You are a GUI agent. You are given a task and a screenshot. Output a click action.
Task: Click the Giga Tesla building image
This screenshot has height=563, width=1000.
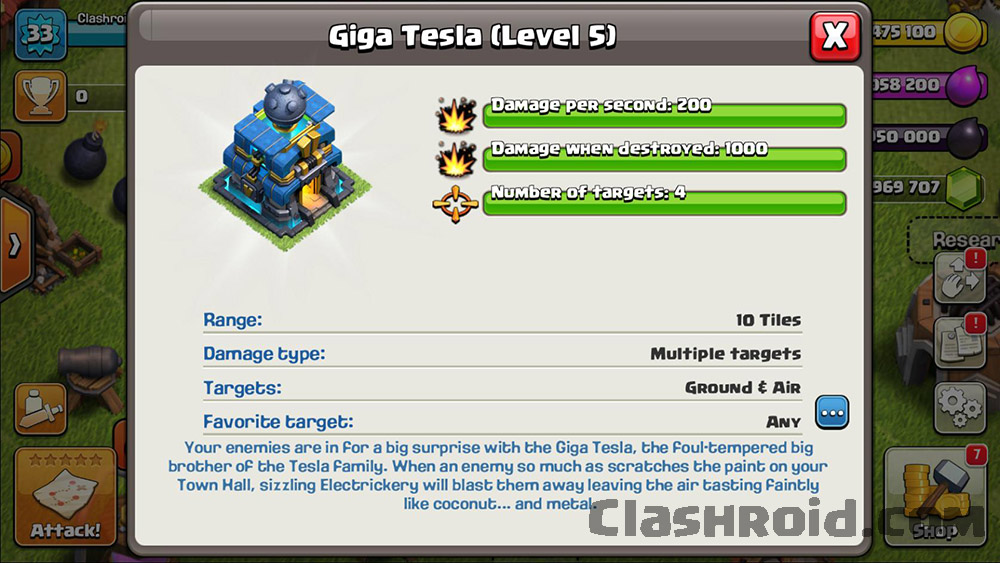point(285,165)
